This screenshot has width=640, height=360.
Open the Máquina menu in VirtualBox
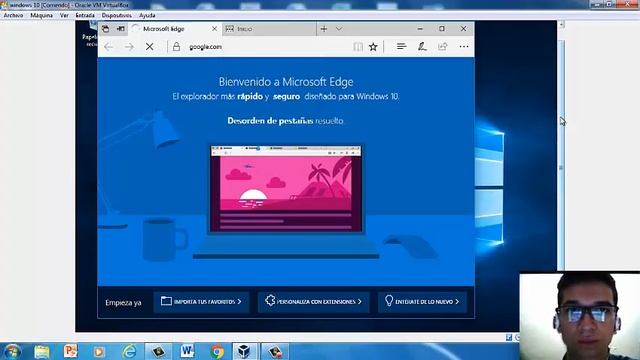click(x=42, y=15)
